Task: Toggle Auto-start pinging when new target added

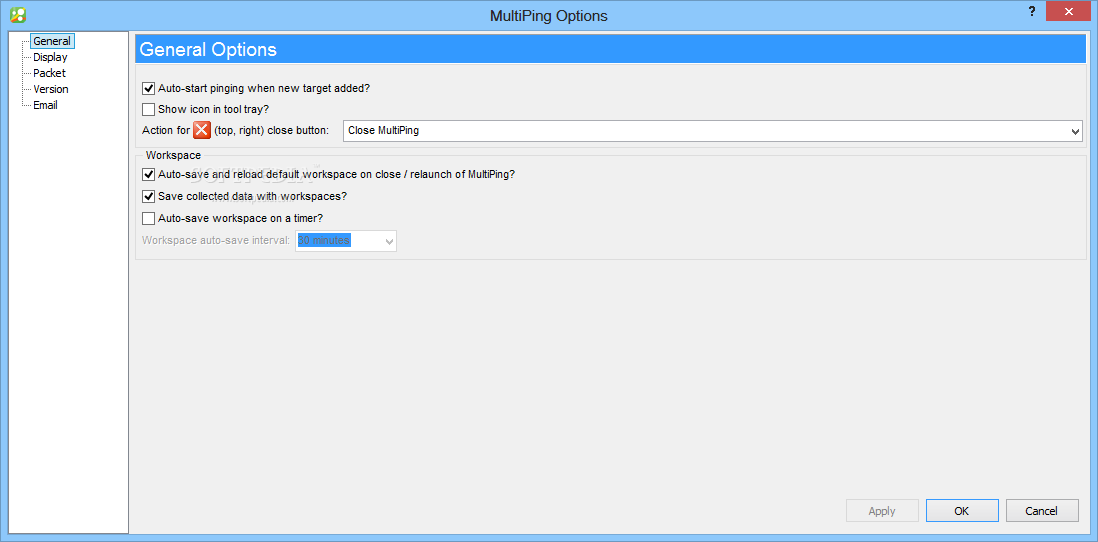Action: click(x=148, y=89)
